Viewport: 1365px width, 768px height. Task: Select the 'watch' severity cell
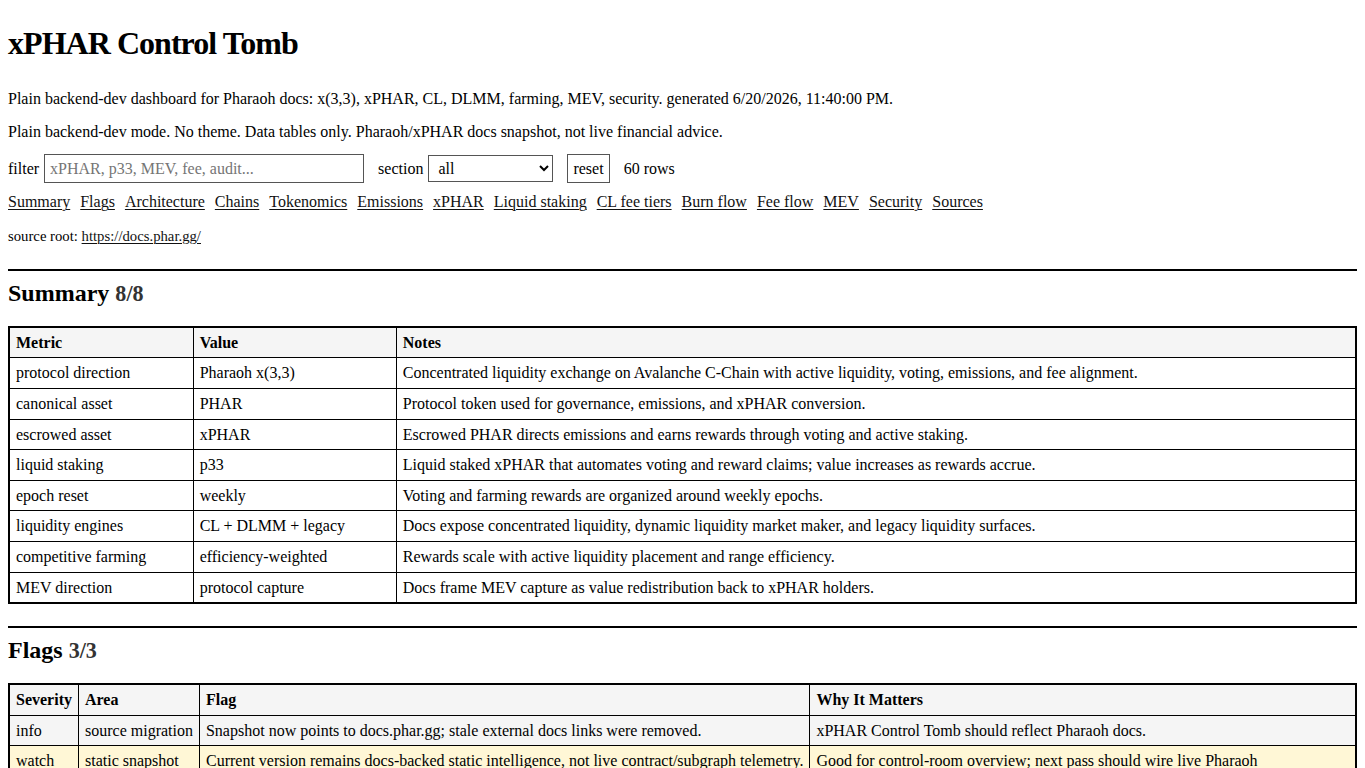44,757
